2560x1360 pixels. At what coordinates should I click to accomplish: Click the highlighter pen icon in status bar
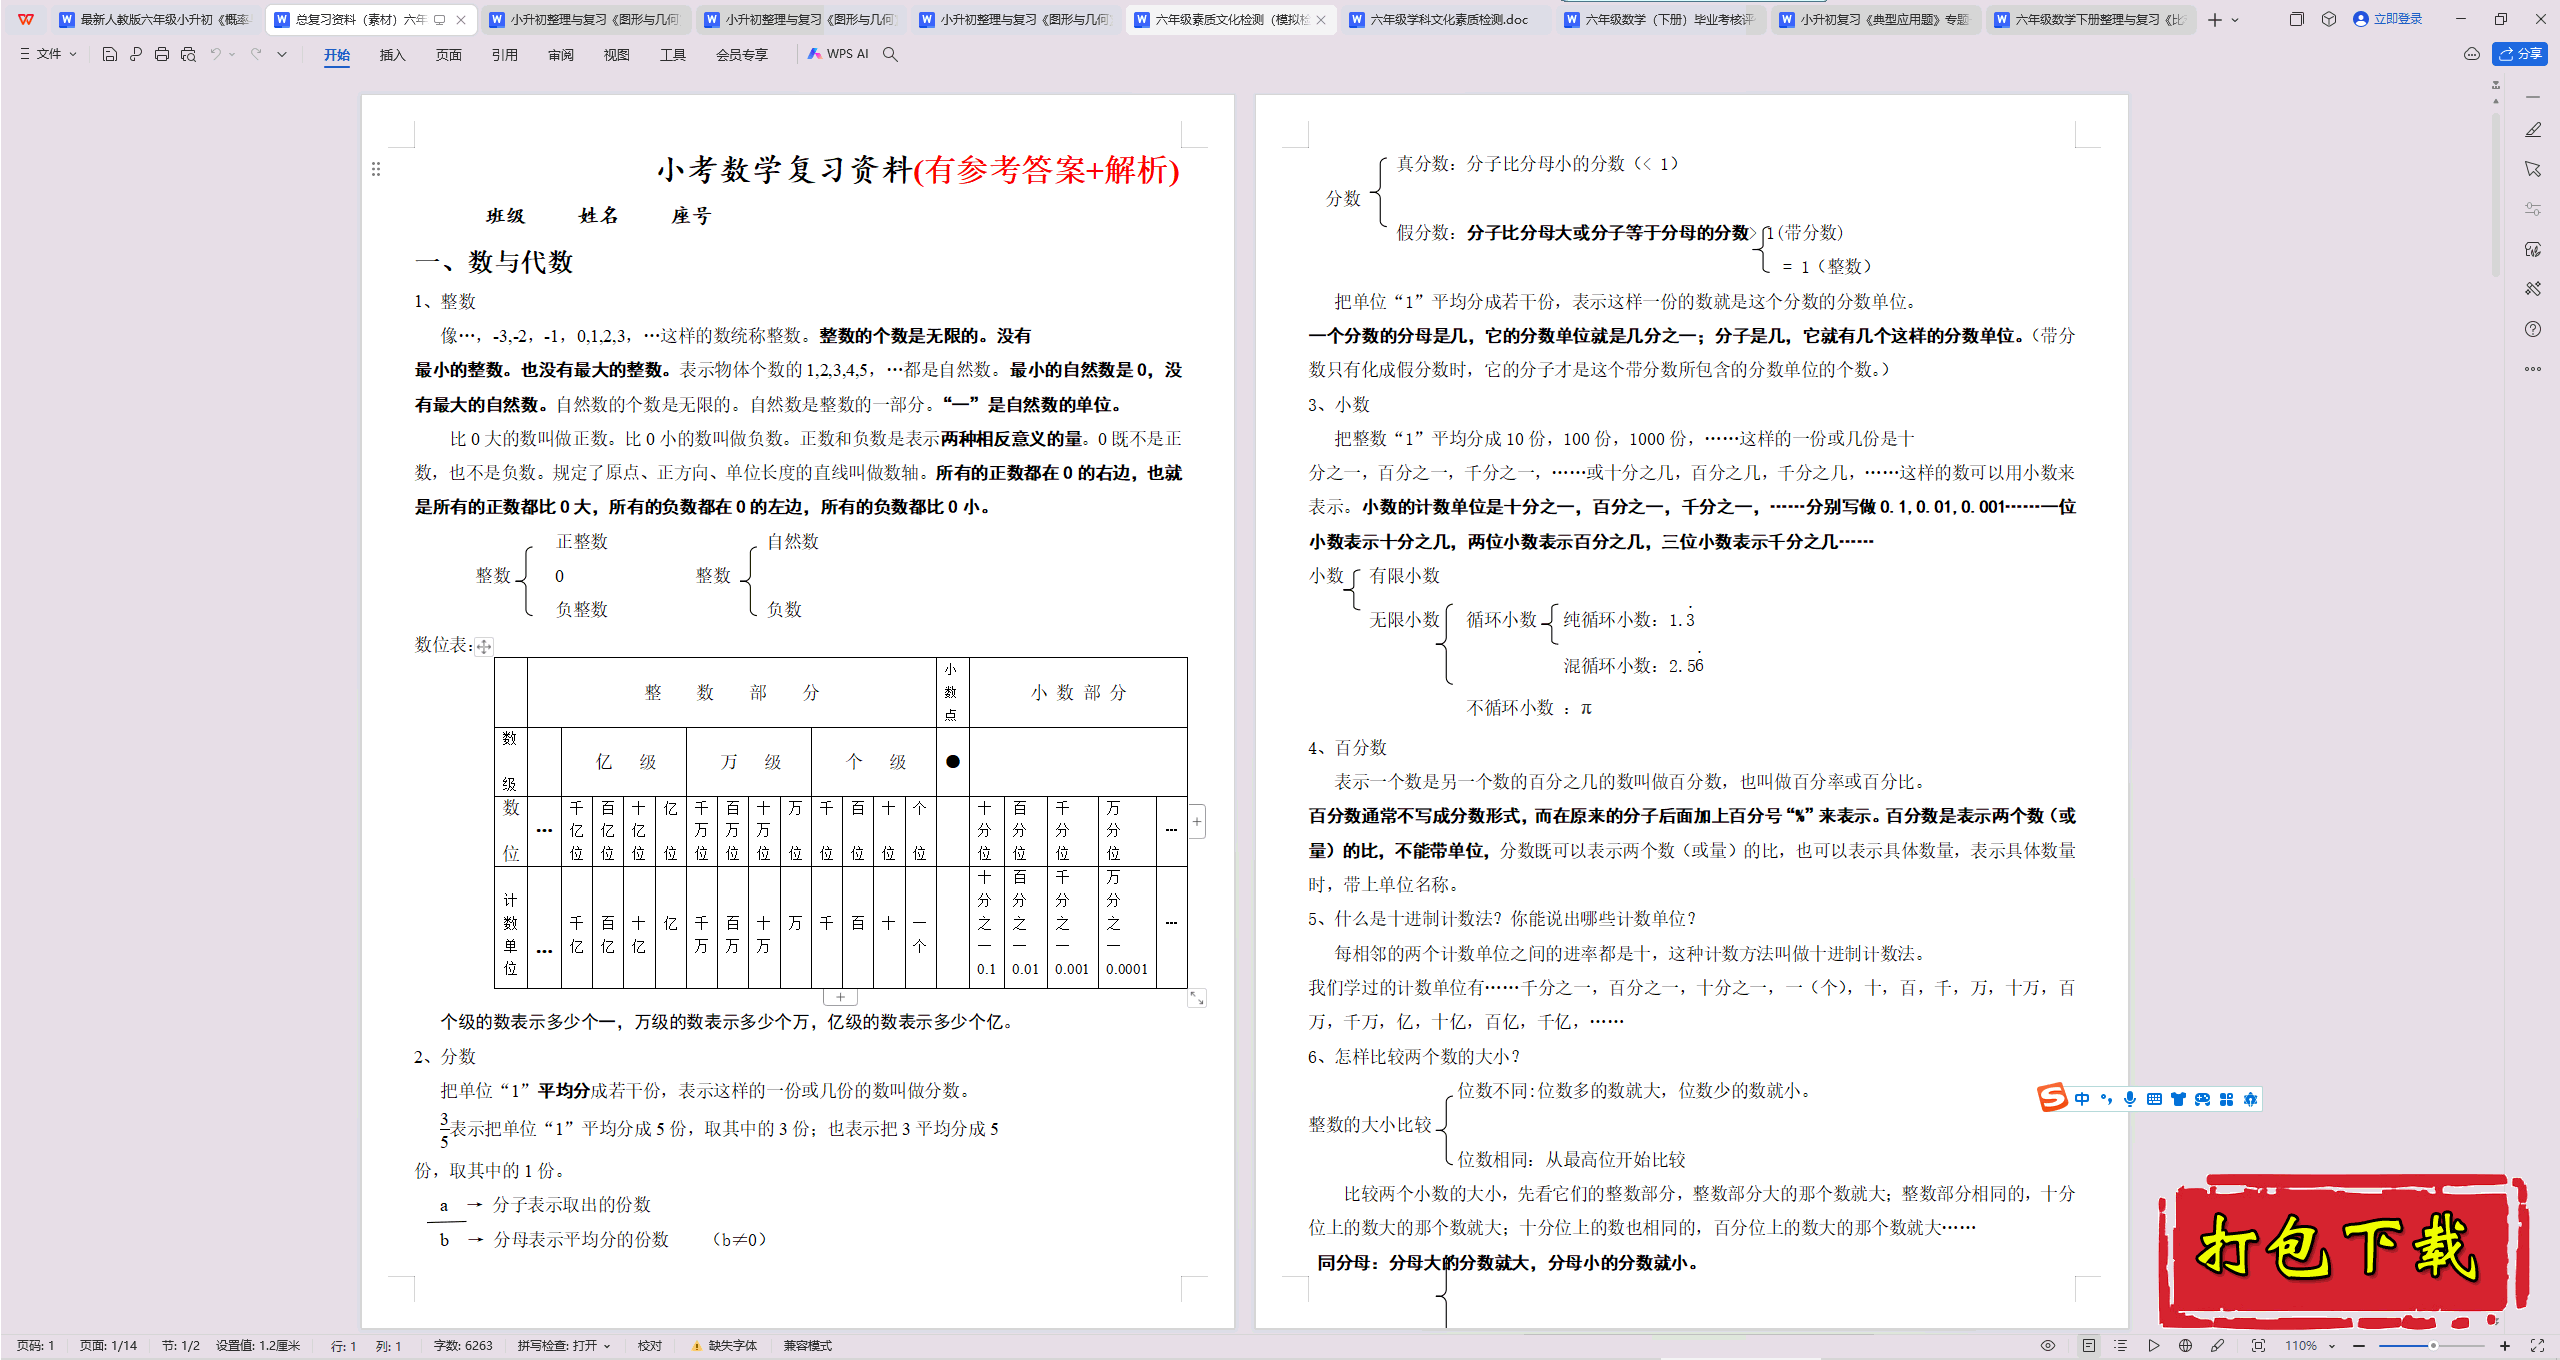coord(2218,1346)
